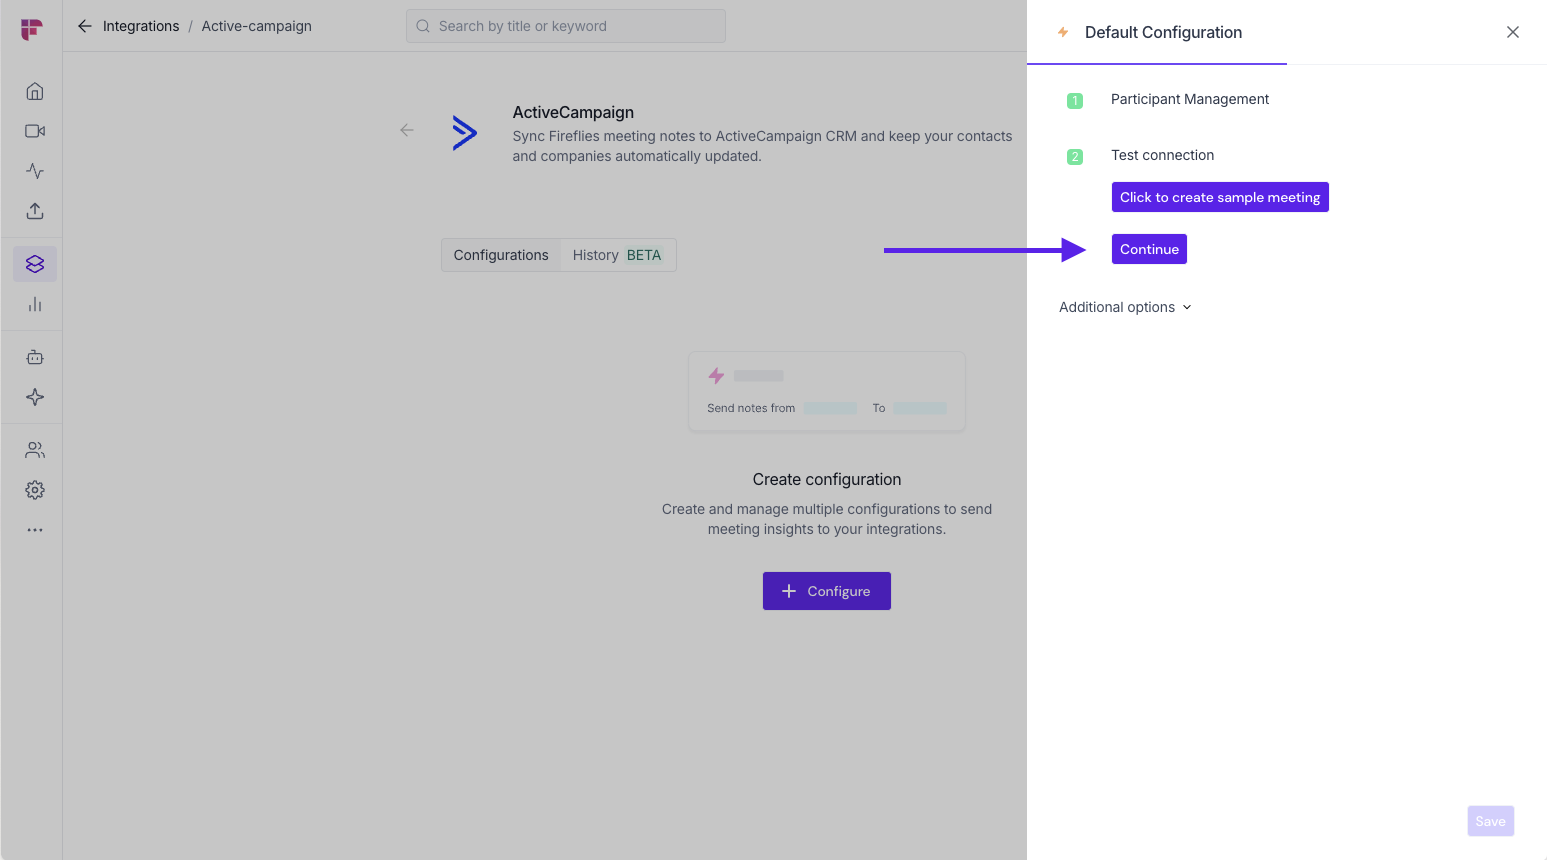Click the upload icon in sidebar
The height and width of the screenshot is (860, 1547).
(35, 211)
